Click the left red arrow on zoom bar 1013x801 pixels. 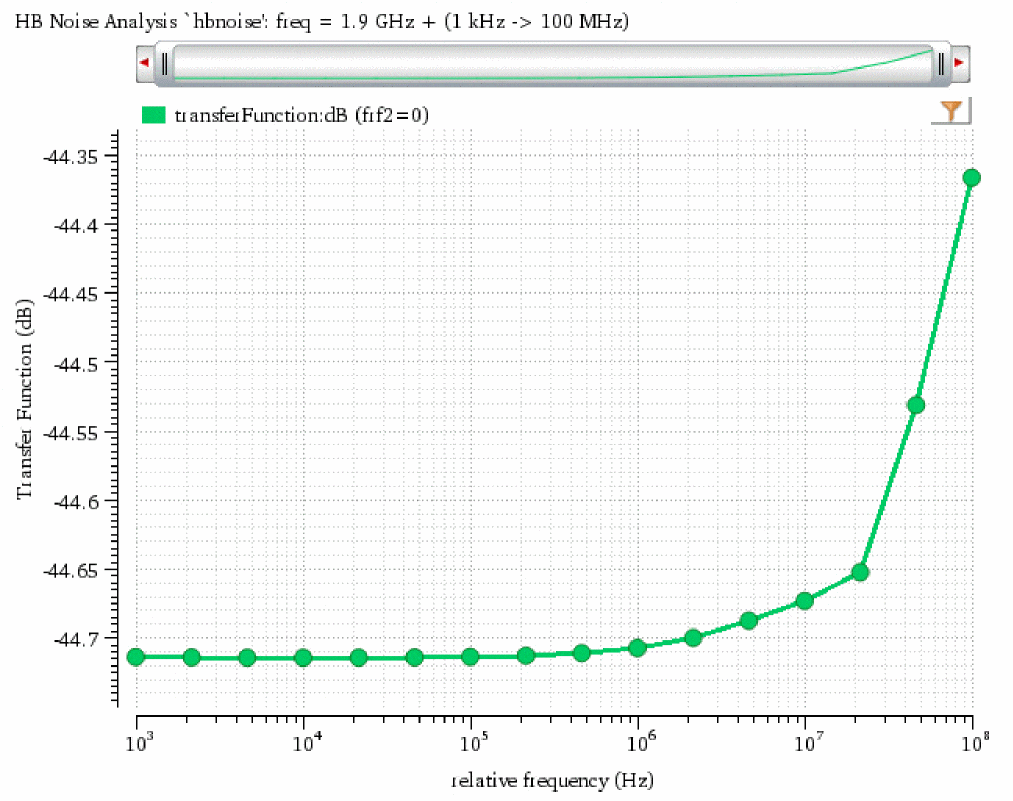pos(145,63)
